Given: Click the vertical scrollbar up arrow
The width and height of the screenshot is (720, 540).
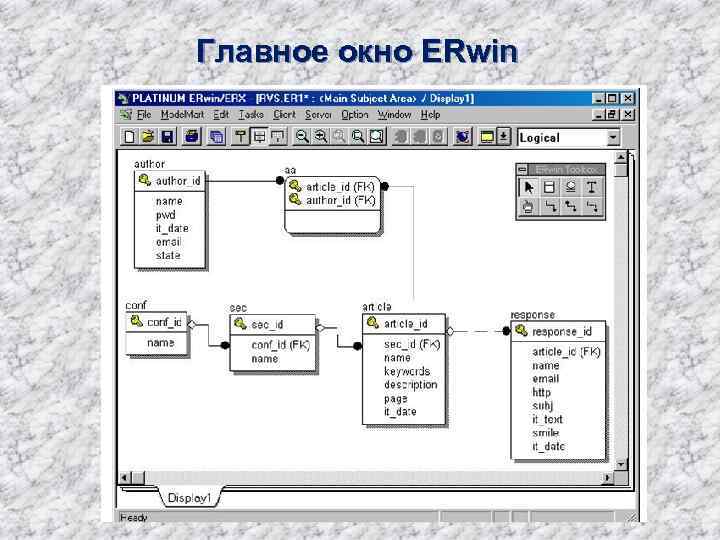Looking at the screenshot, I should [x=621, y=158].
